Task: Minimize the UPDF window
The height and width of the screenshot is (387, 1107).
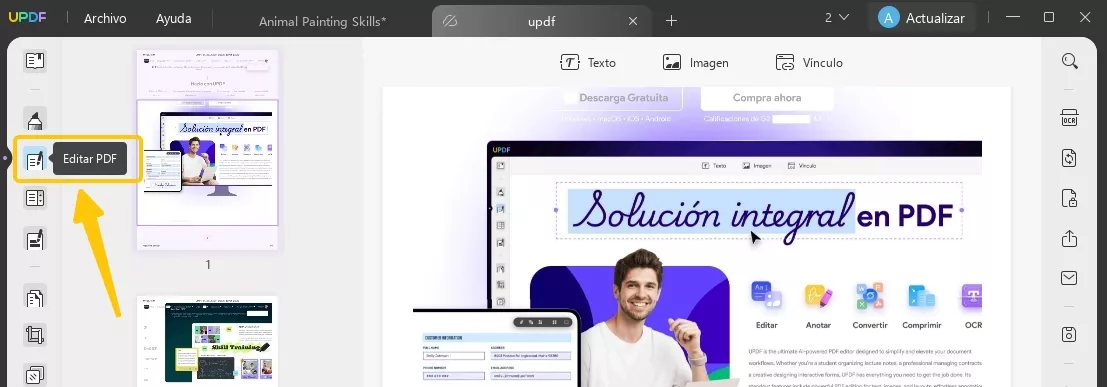Action: pyautogui.click(x=1014, y=18)
